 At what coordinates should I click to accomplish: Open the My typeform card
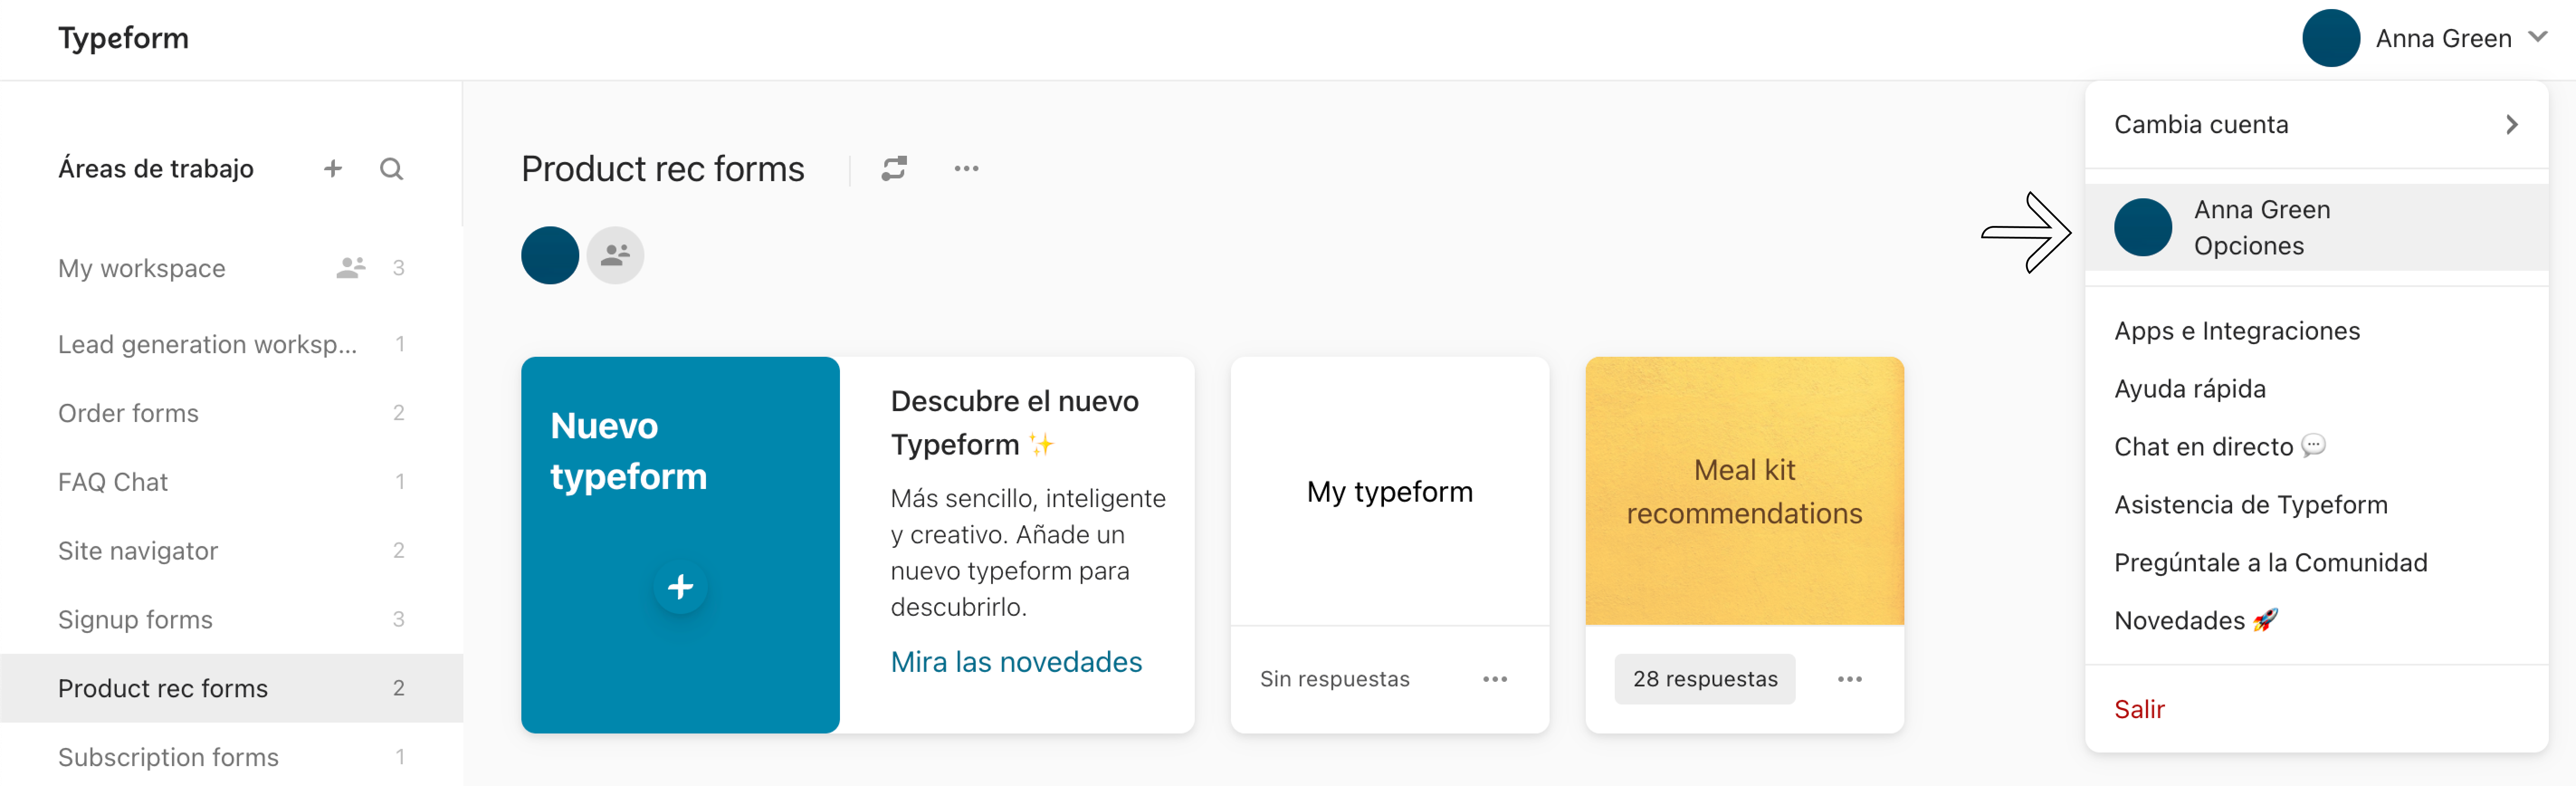pos(1390,491)
